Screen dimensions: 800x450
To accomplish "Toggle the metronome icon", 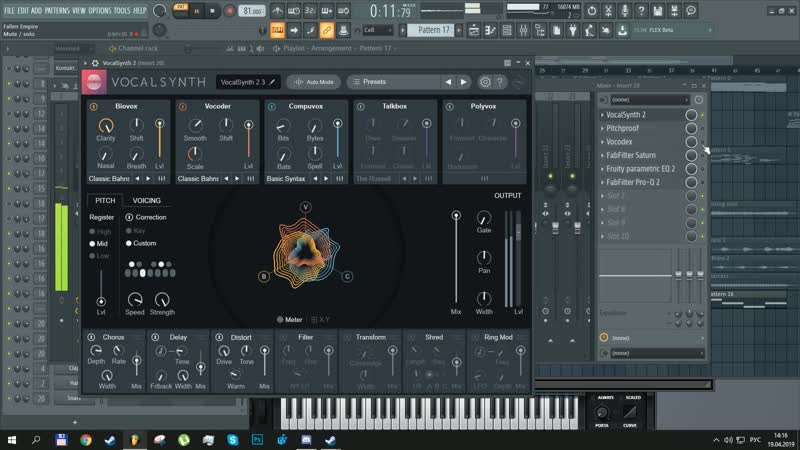I will click(277, 11).
